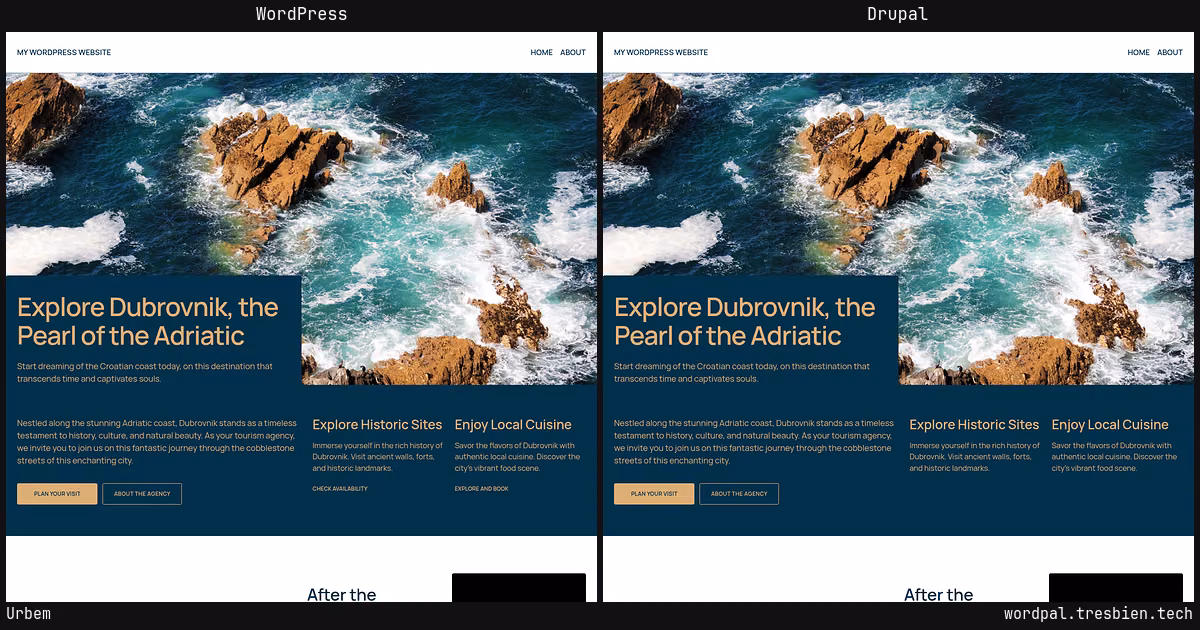Click the Urbem footer label
The image size is (1200, 630).
[28, 614]
